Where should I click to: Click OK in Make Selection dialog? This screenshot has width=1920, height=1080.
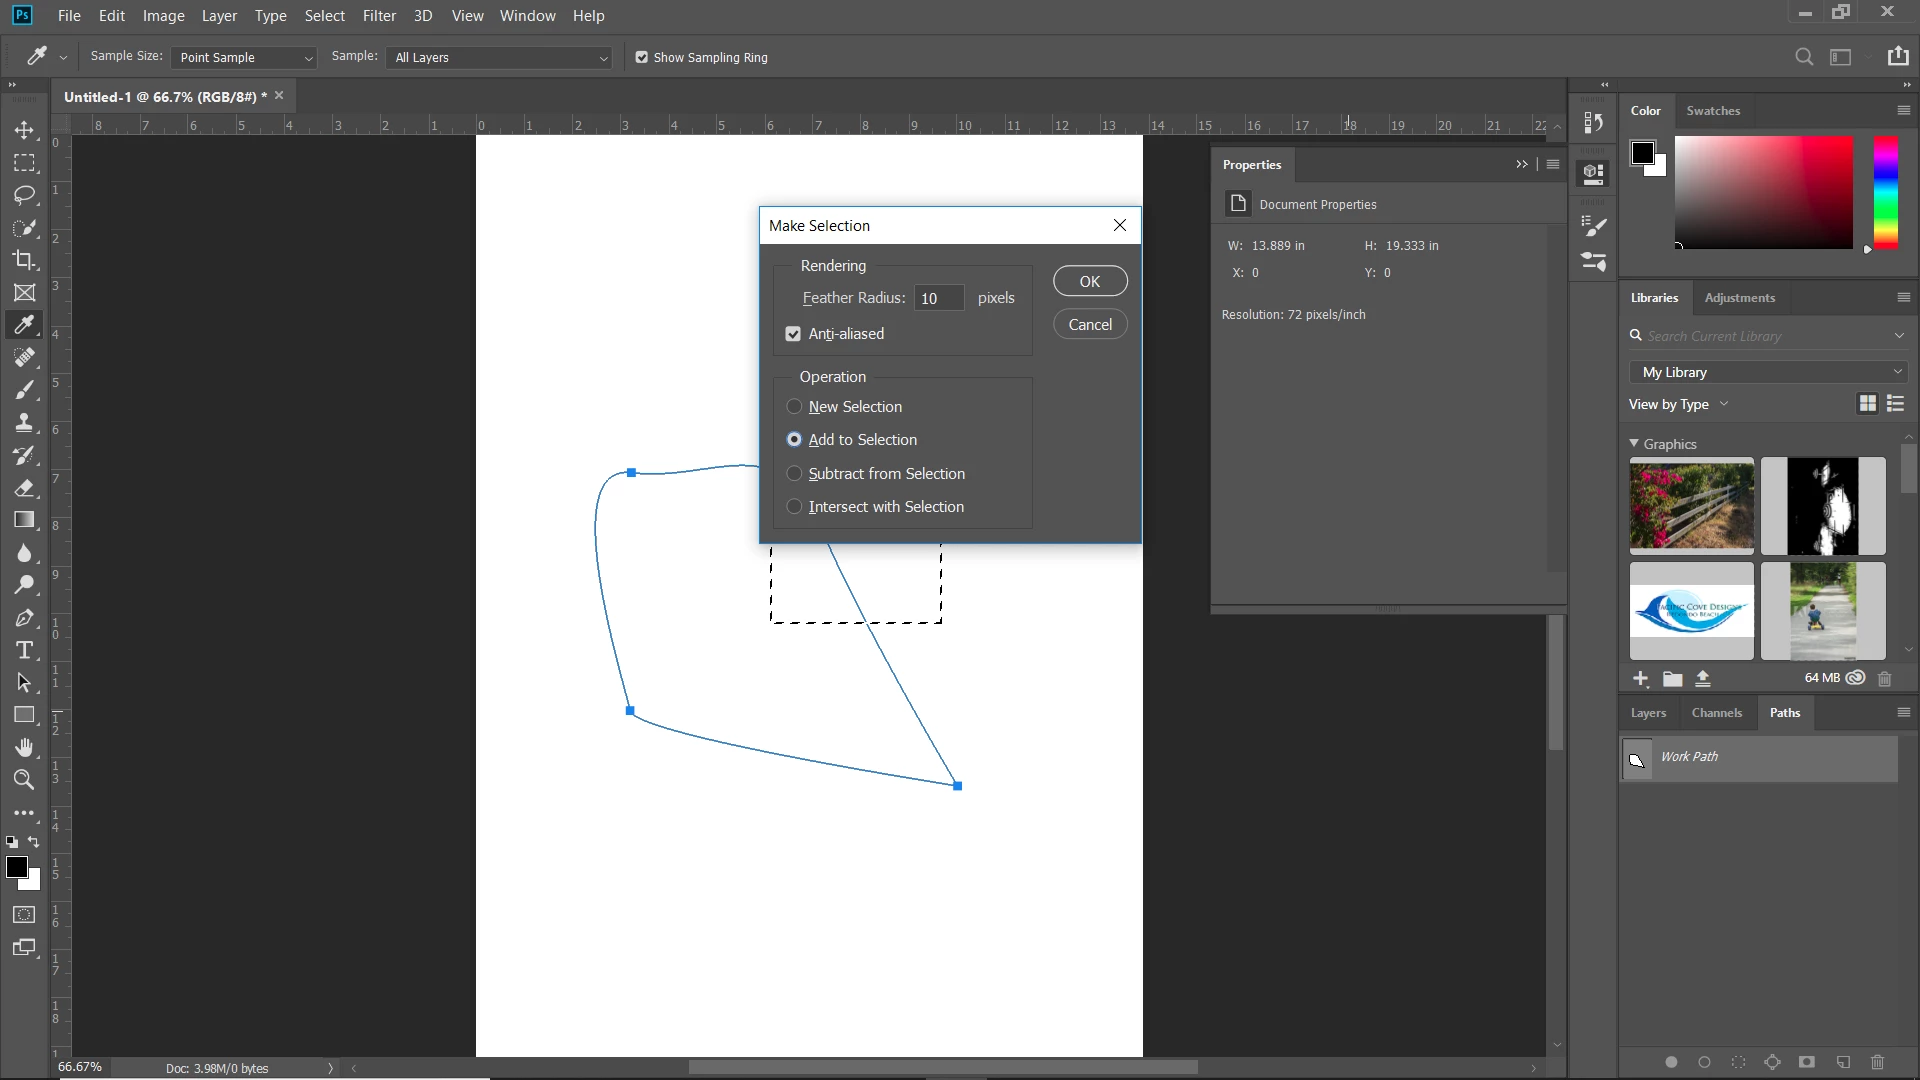coord(1090,281)
